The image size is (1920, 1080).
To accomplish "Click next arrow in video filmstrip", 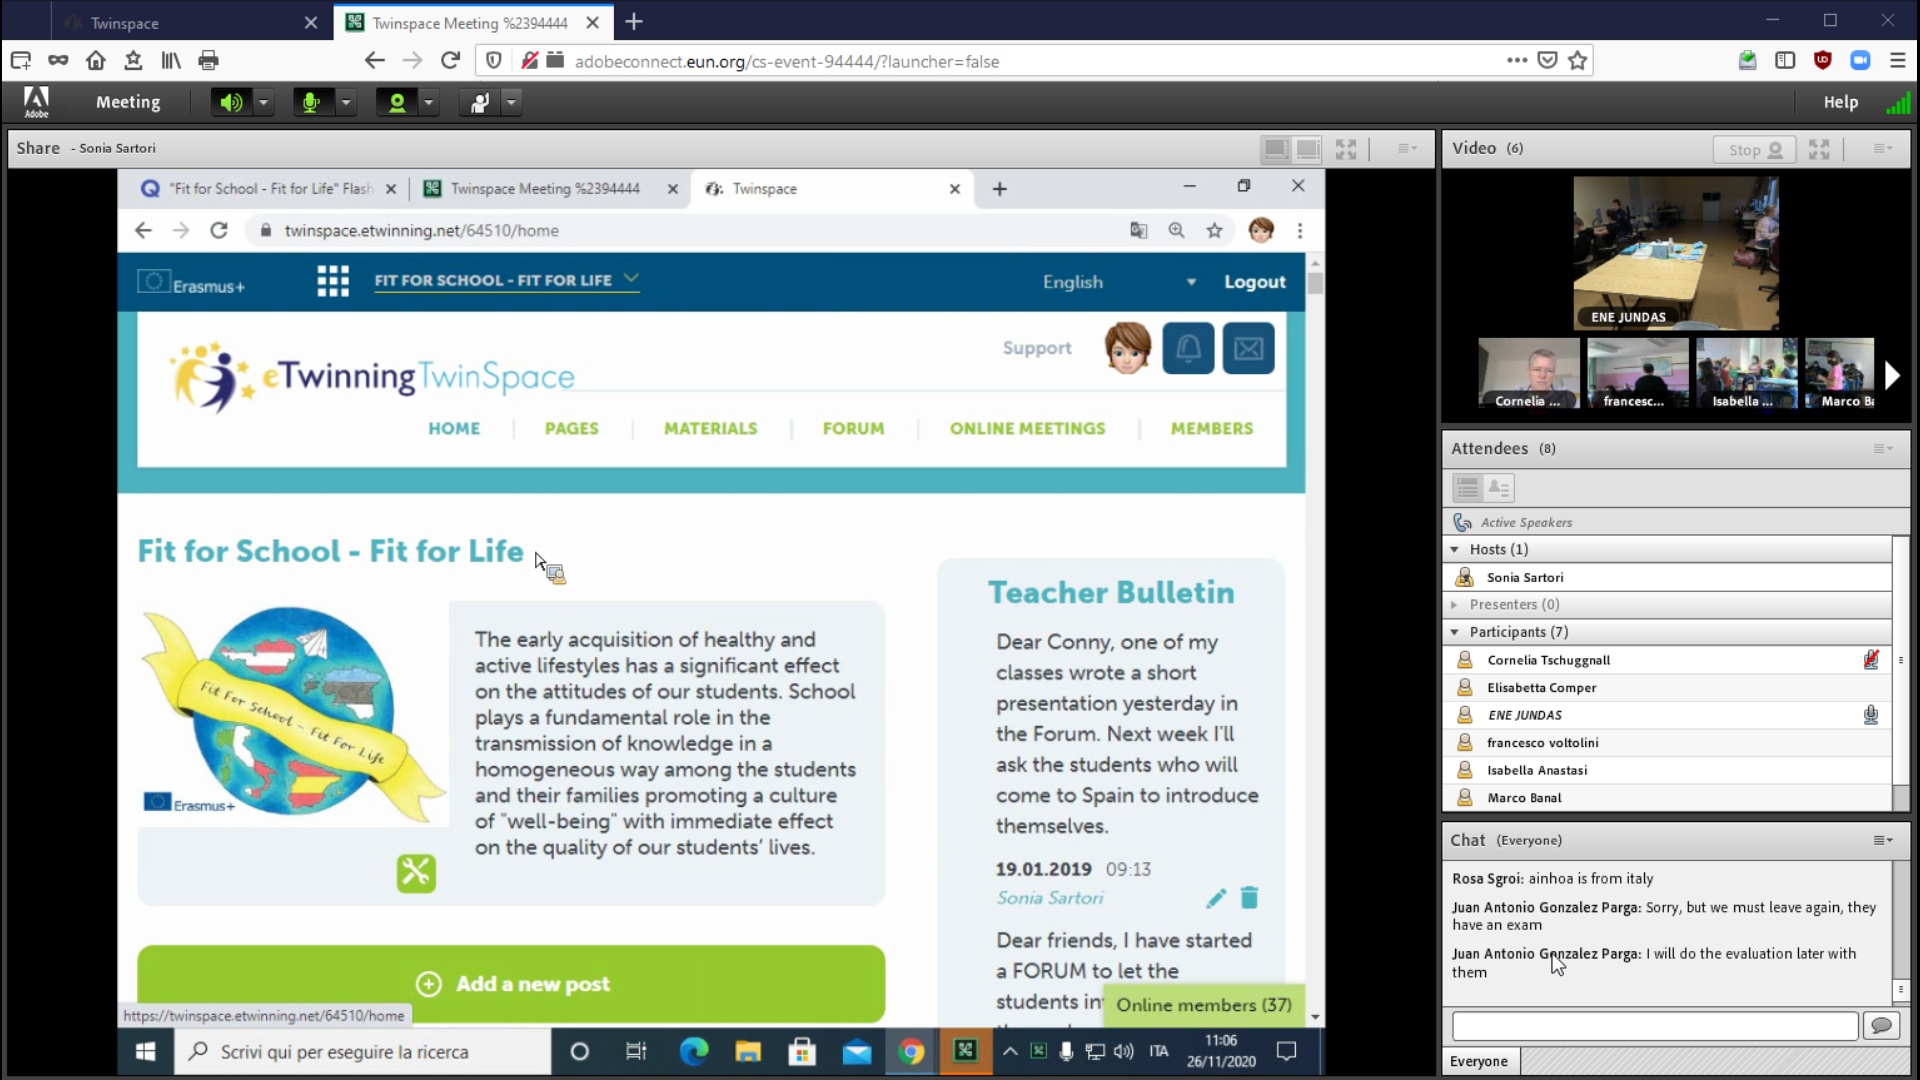I will (1891, 376).
